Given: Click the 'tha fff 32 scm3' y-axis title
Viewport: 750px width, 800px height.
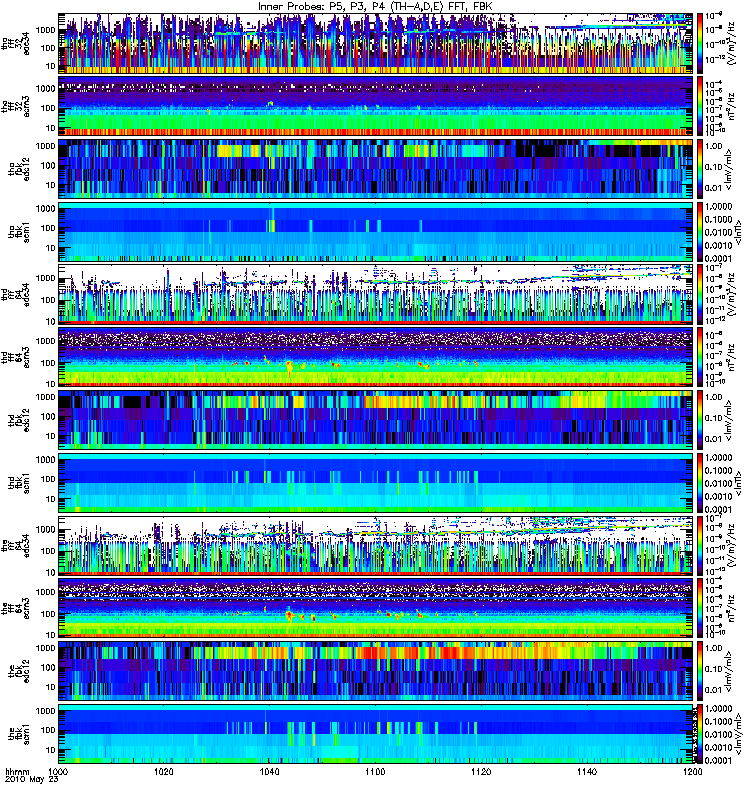Looking at the screenshot, I should 15,106.
